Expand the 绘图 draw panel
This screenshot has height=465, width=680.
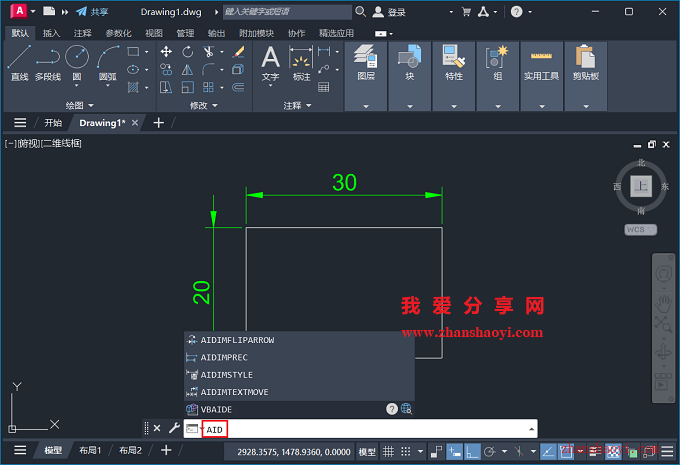[x=79, y=105]
